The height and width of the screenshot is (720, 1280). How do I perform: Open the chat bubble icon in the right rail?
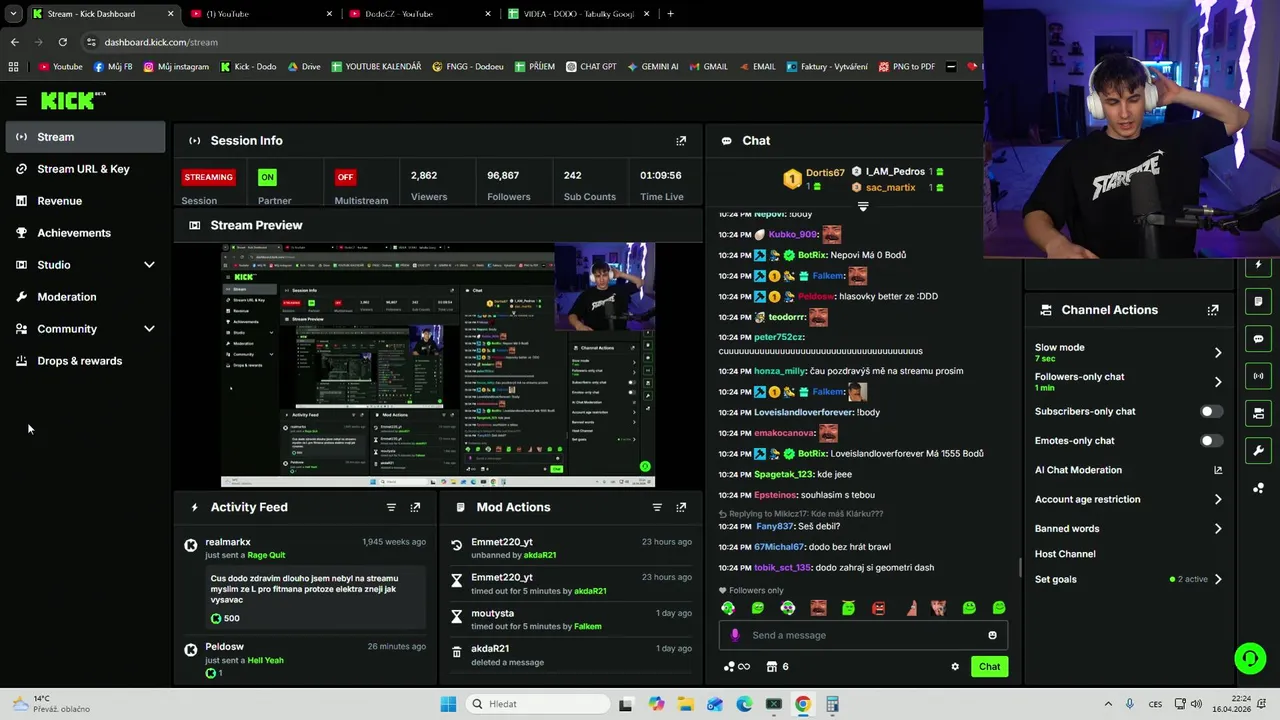click(1258, 339)
